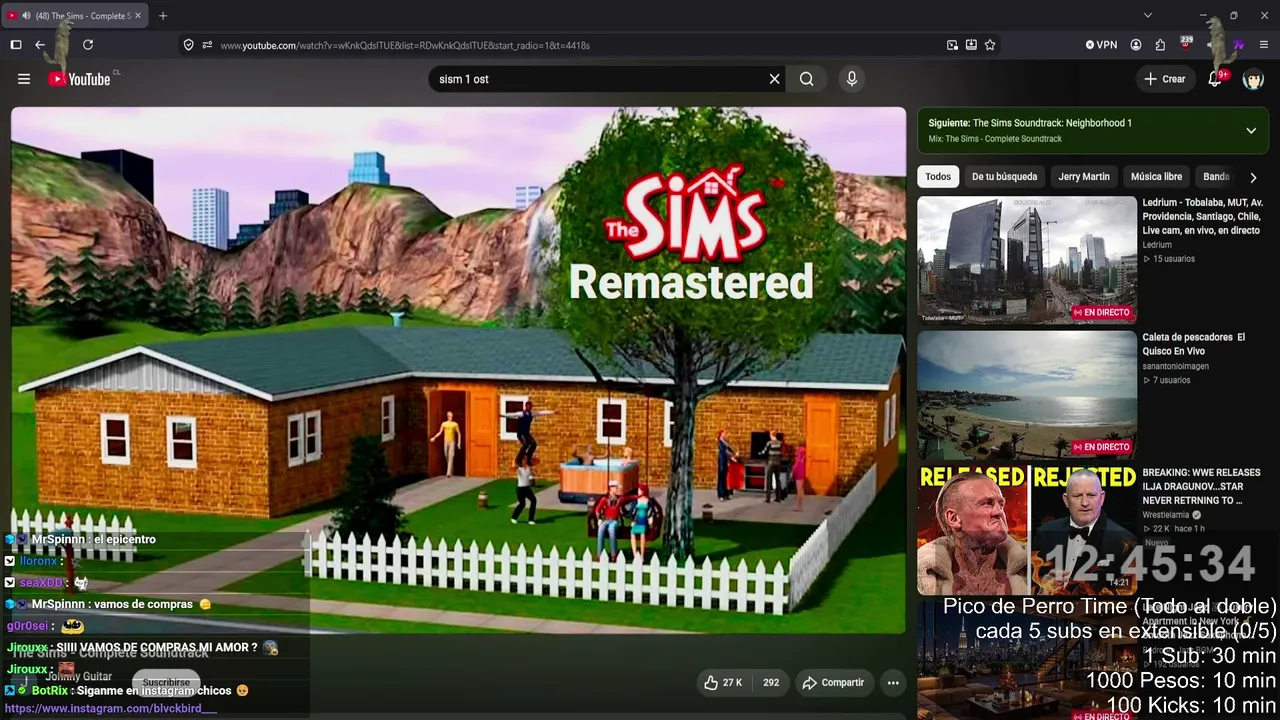Toggle the VPN on
Screen dimensions: 1280x720
1101,45
